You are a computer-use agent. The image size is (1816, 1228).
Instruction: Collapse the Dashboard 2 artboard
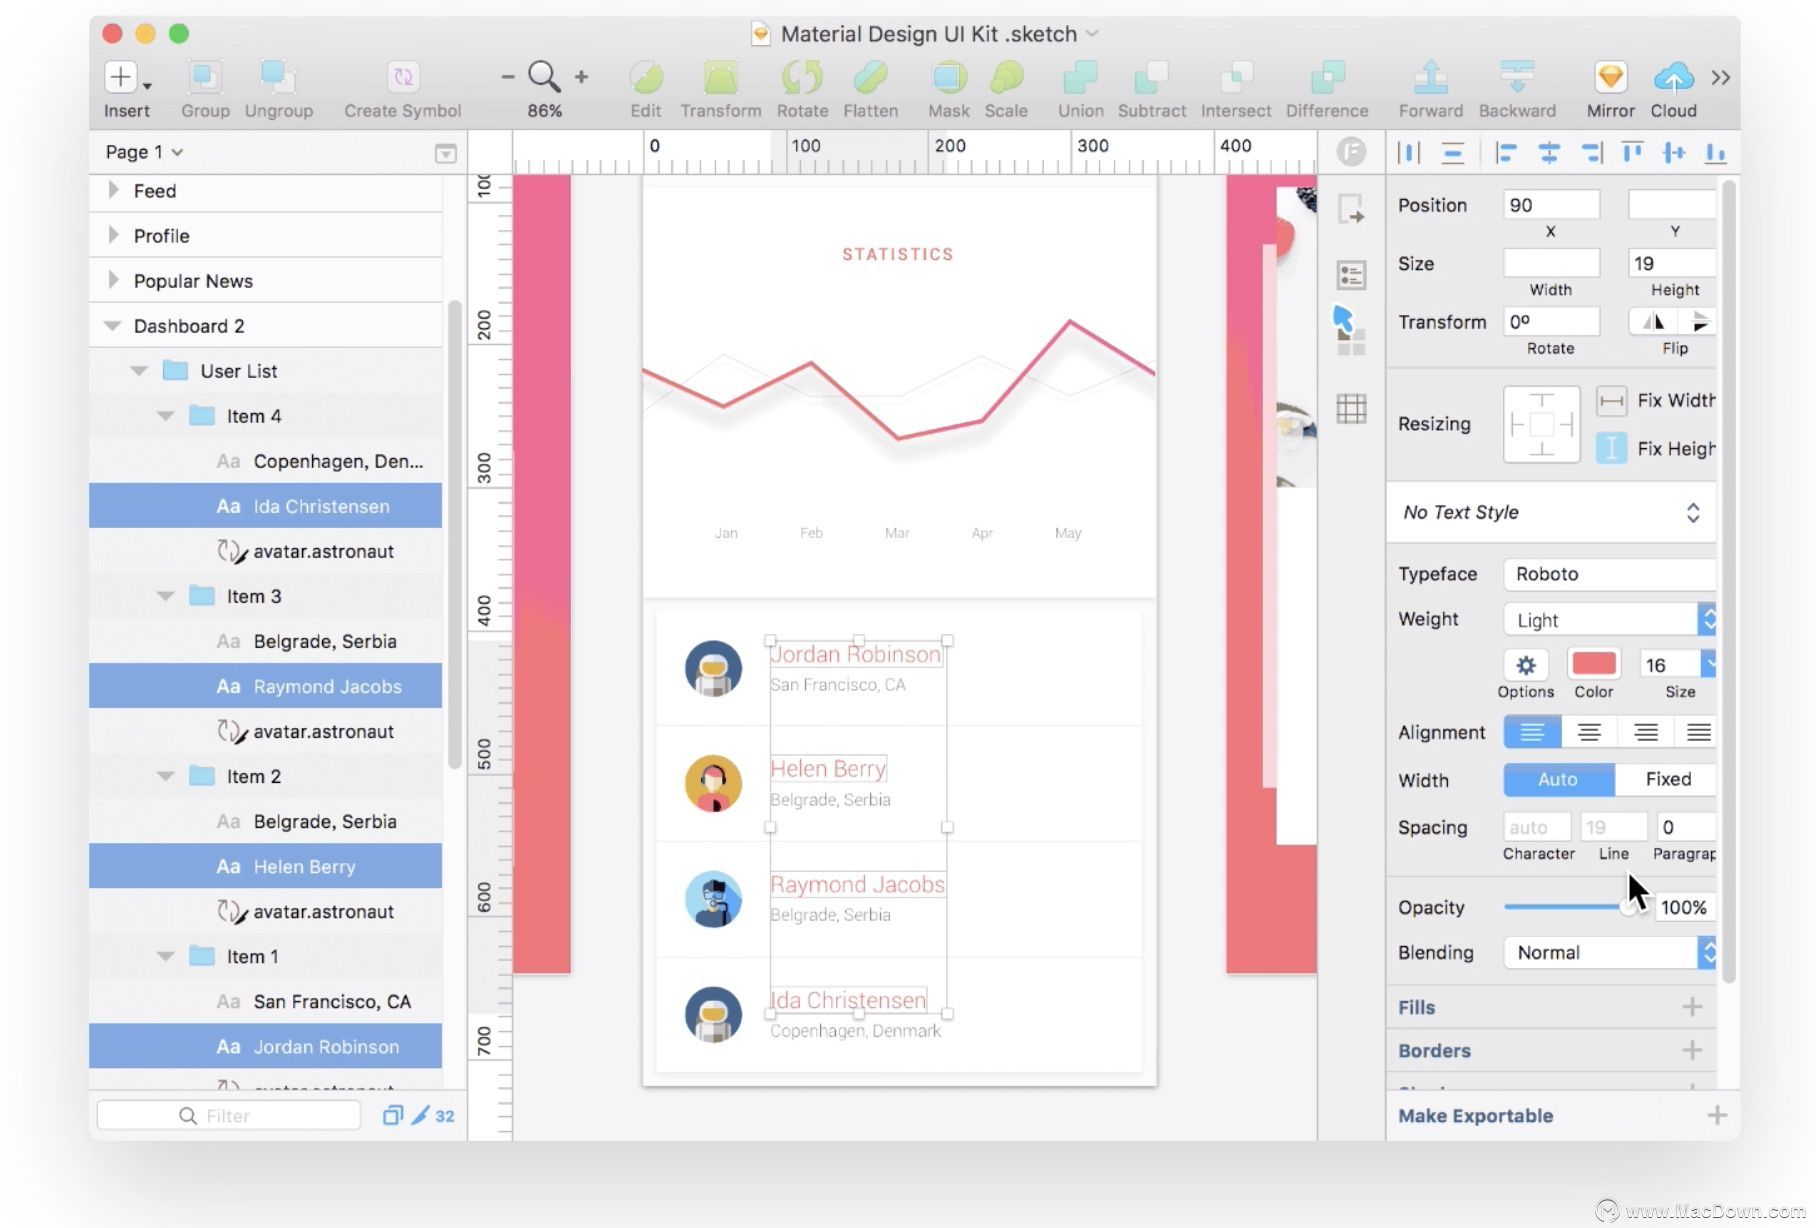point(113,326)
